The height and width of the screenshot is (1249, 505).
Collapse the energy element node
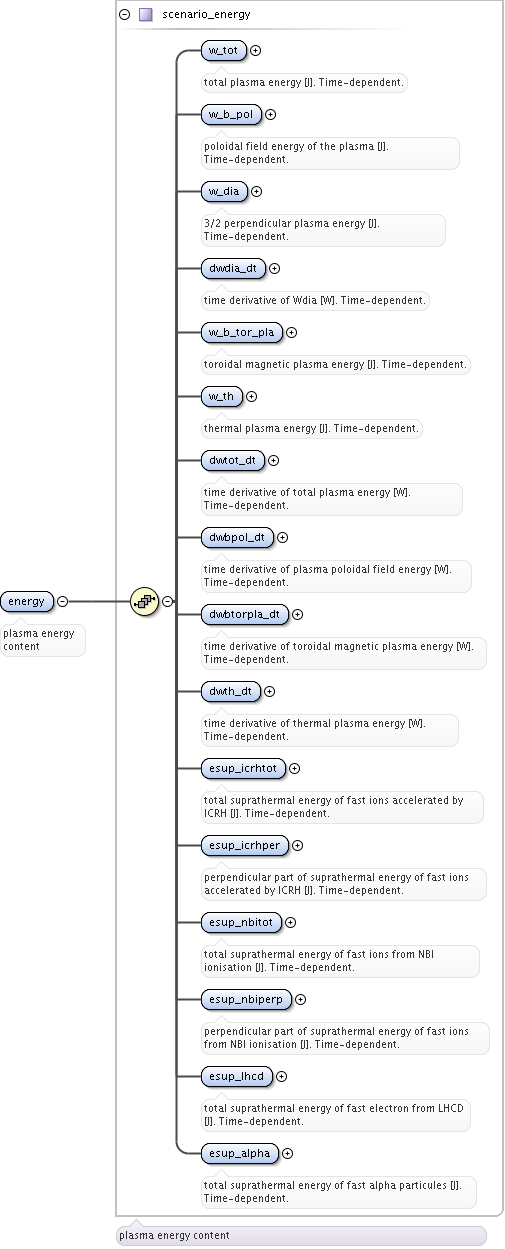(x=62, y=601)
